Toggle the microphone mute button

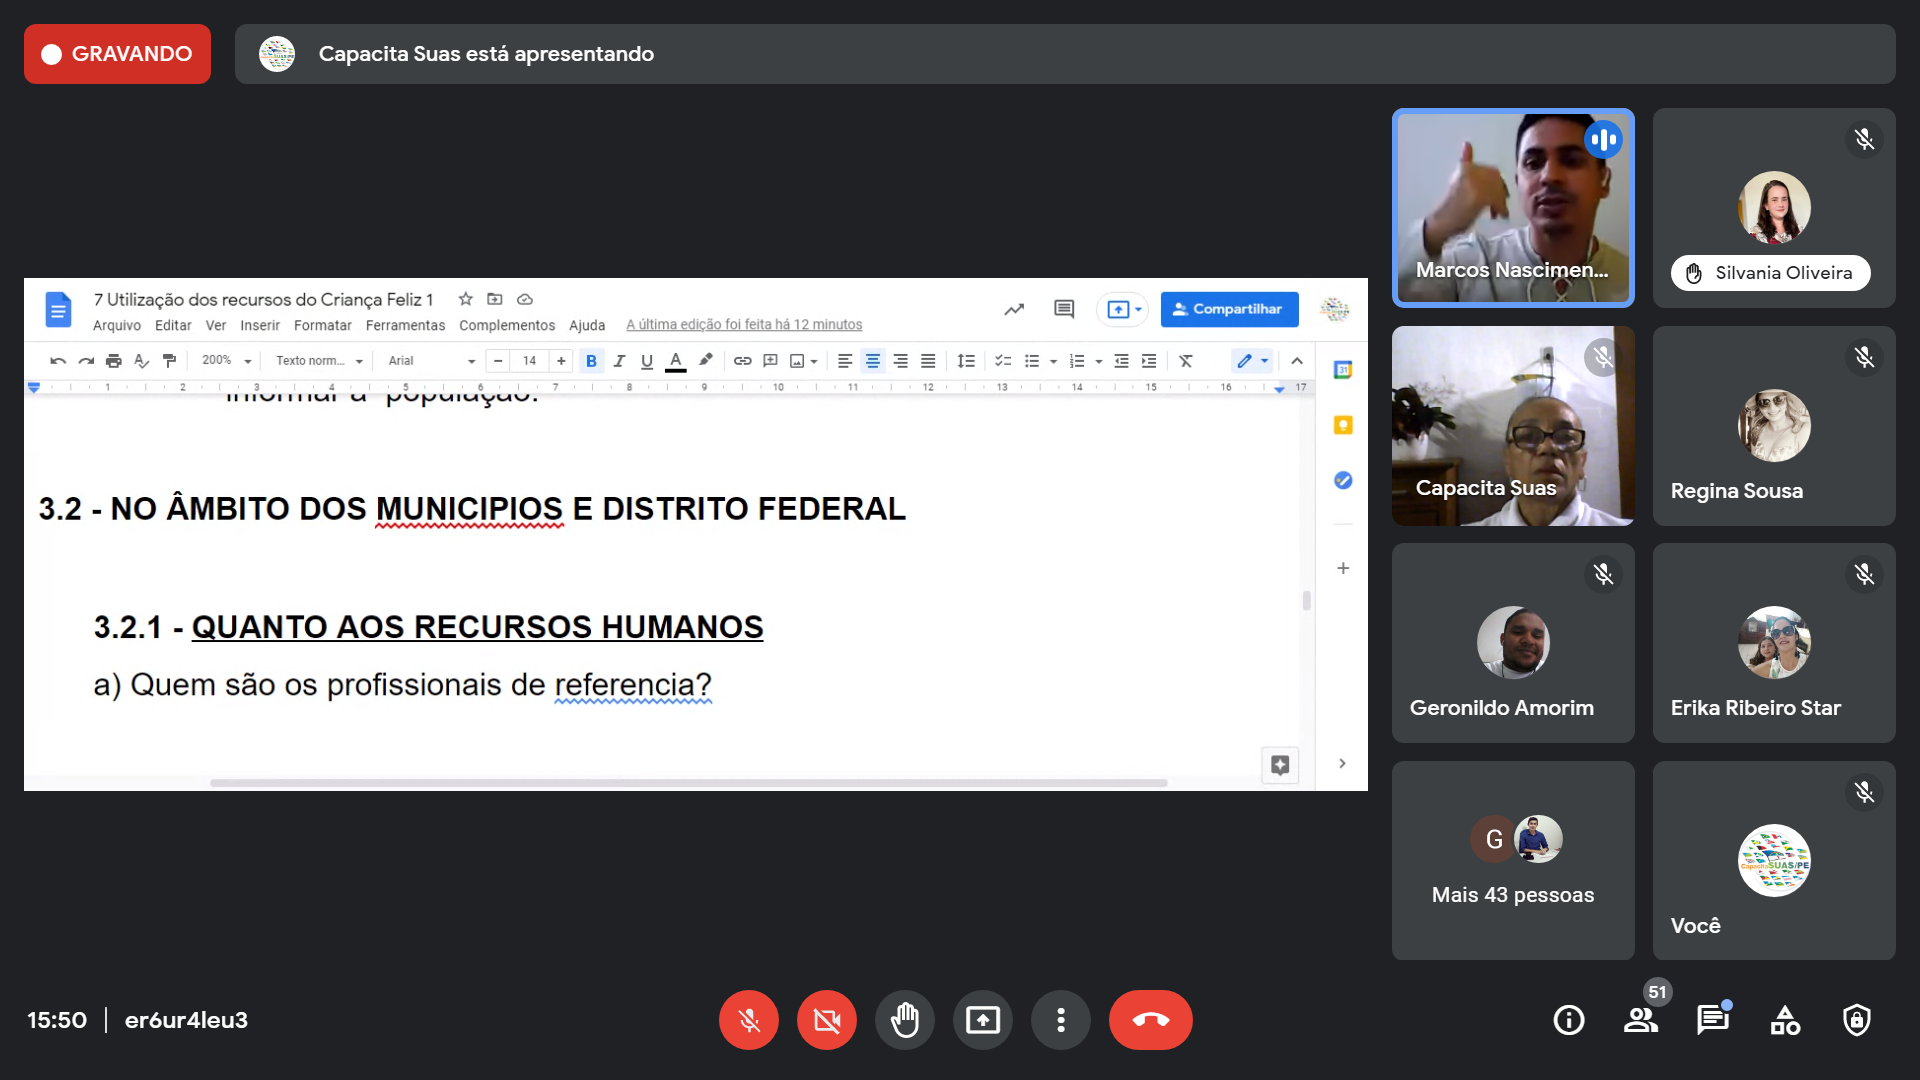click(x=749, y=1020)
